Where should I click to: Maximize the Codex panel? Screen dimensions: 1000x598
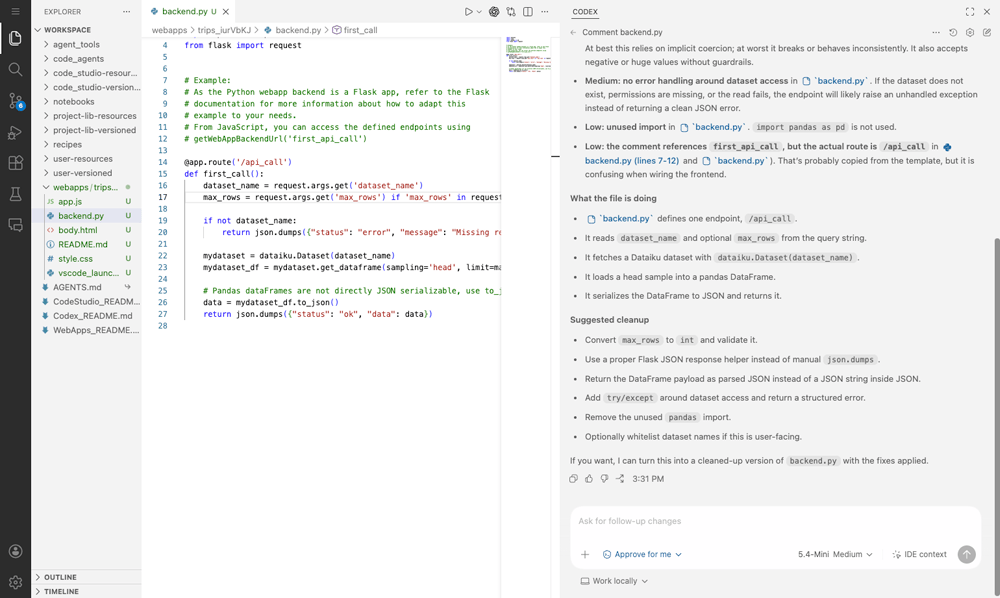pyautogui.click(x=970, y=11)
